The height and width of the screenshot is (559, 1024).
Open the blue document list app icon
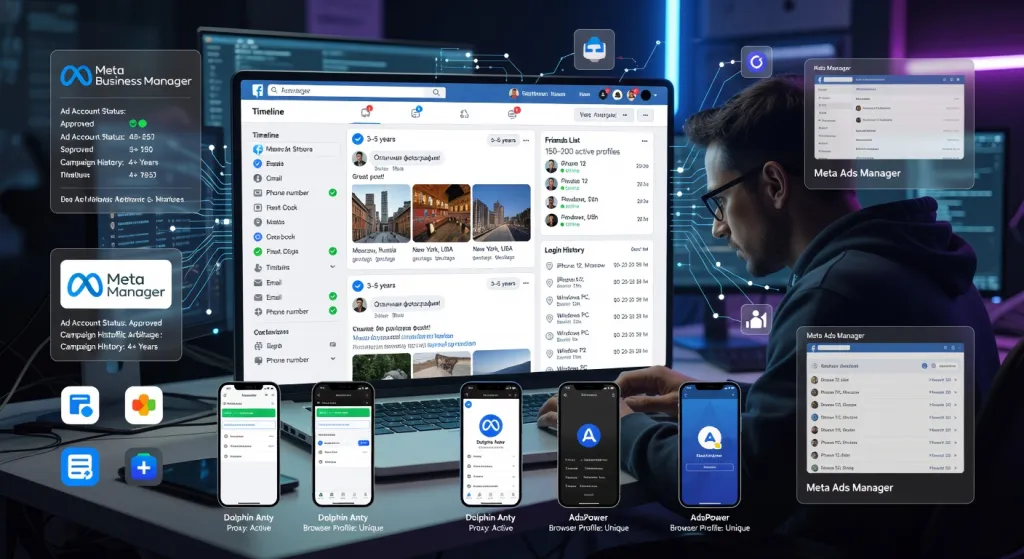[80, 467]
